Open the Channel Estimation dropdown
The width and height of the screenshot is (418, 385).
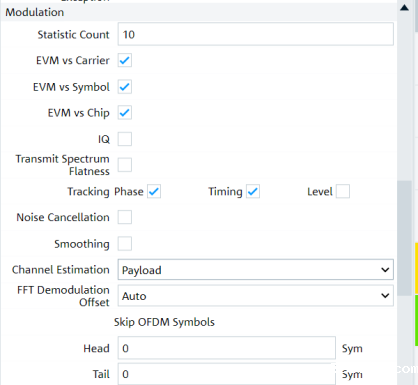(x=256, y=270)
